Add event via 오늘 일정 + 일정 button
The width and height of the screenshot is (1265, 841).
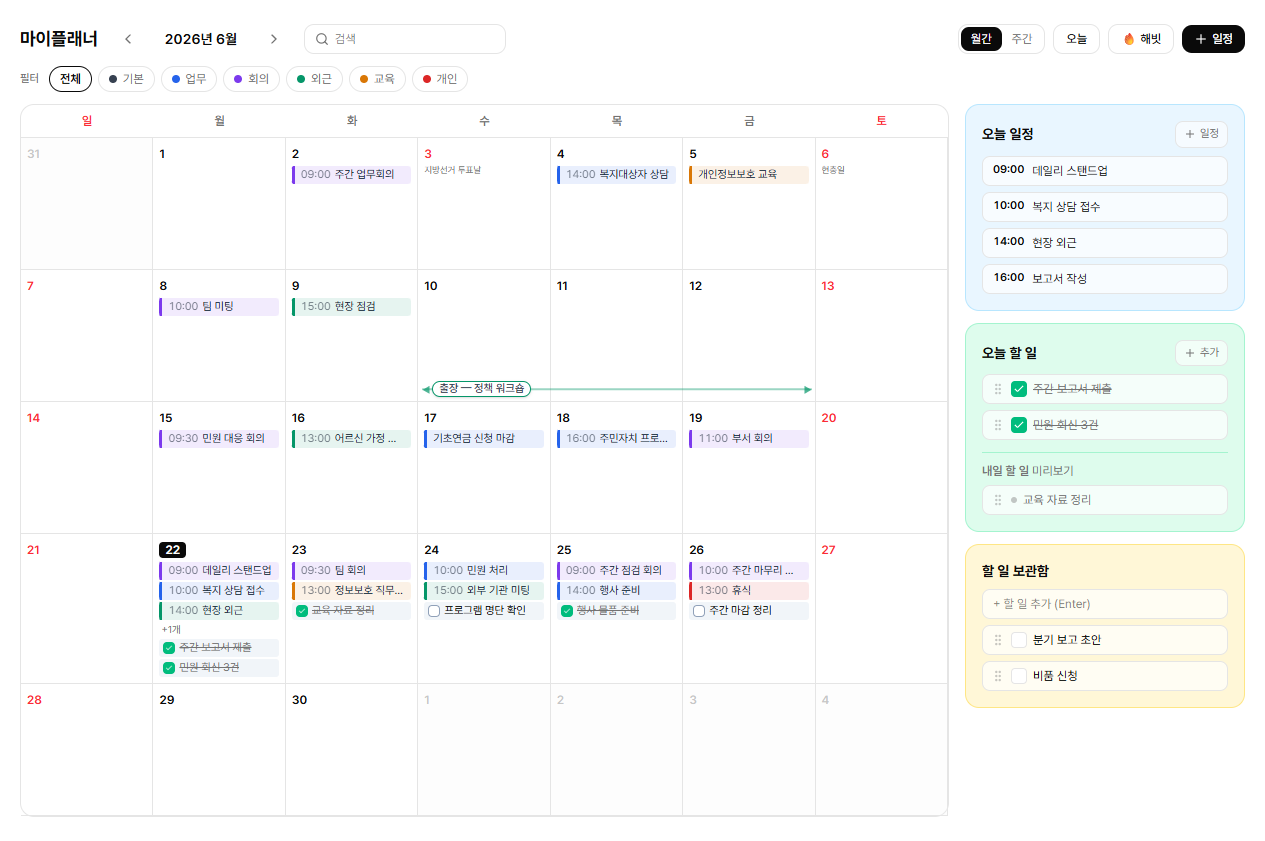(1201, 134)
